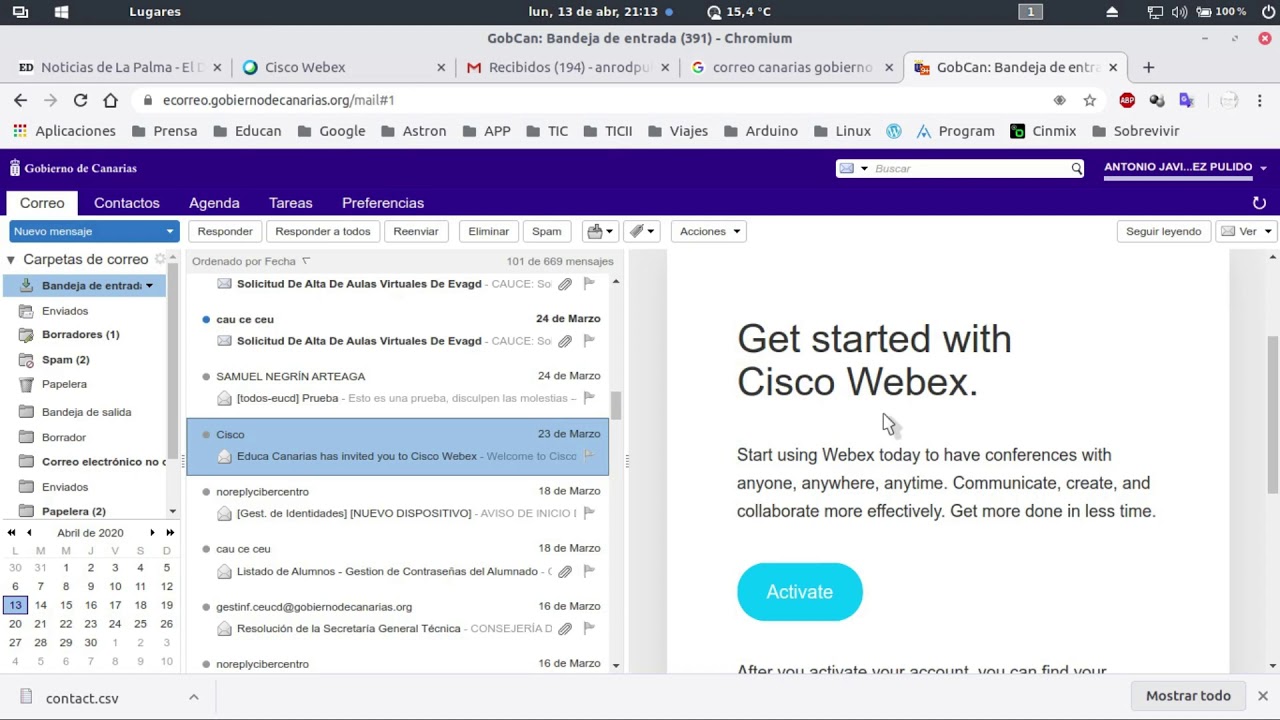Click Responder a todos button
This screenshot has height=720, width=1280.
pos(323,231)
